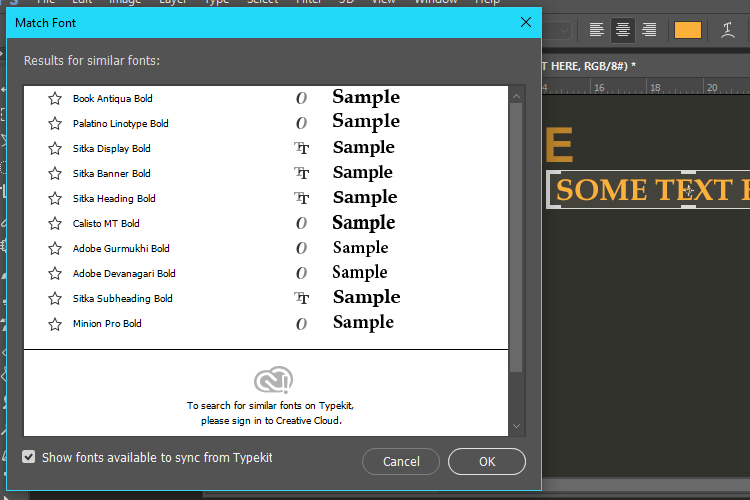Viewport: 750px width, 500px height.
Task: Choose Sitka Banner Bold from results
Action: (x=111, y=173)
